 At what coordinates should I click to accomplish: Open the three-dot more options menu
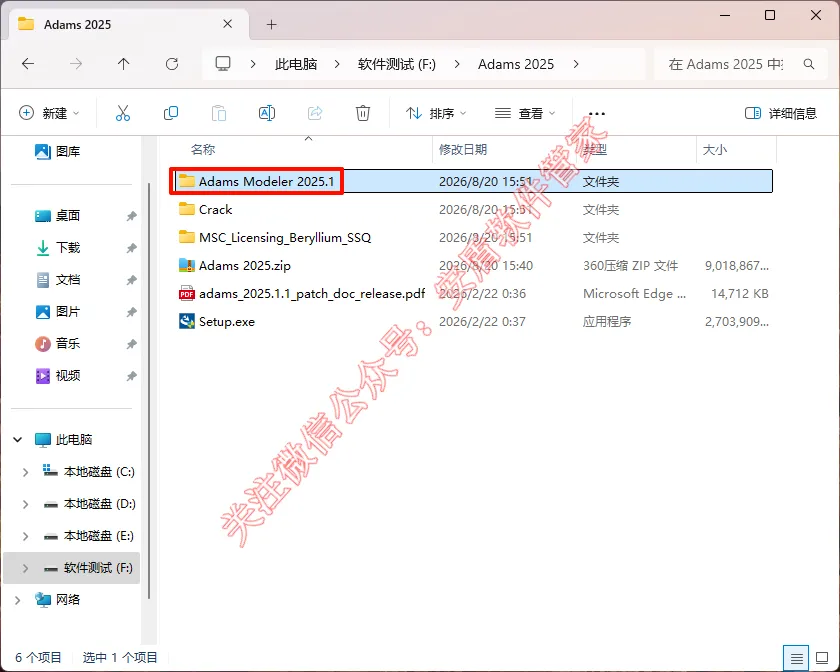click(x=596, y=114)
